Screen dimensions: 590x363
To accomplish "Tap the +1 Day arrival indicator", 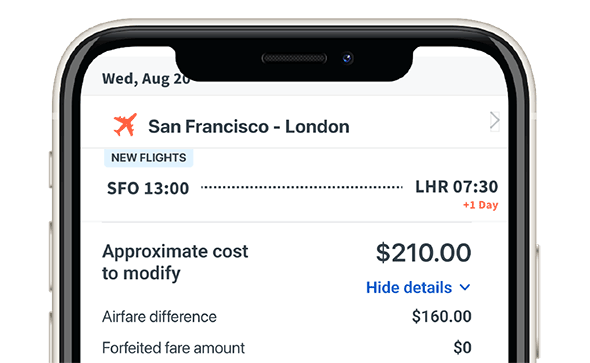I will point(481,205).
